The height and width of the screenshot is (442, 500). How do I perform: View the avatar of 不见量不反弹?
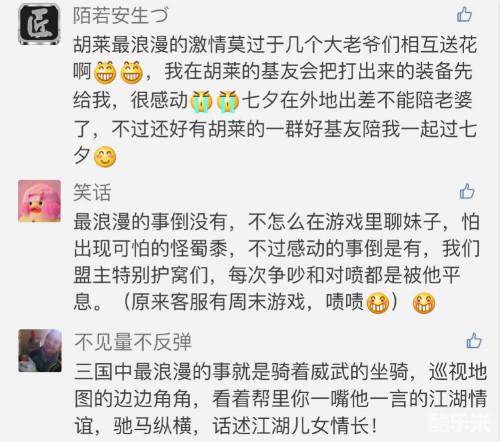(40, 350)
